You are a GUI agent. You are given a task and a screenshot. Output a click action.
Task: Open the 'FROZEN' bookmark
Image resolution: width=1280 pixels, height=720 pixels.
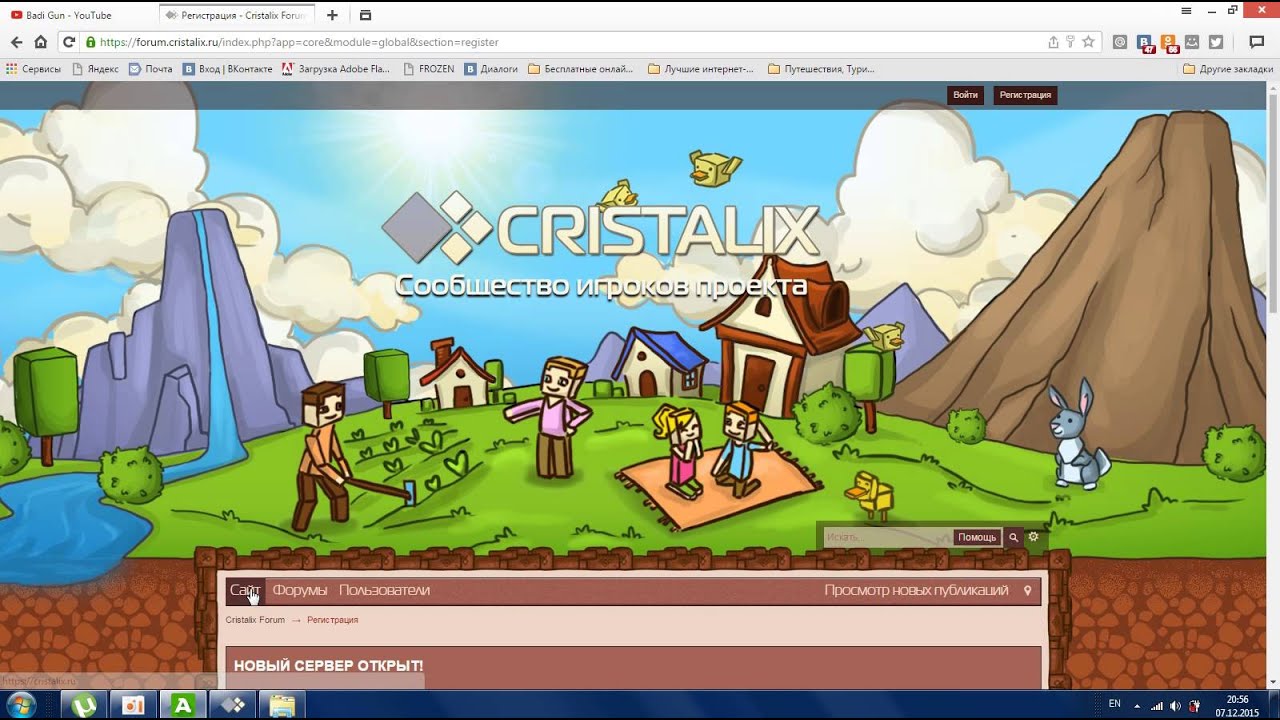428,69
